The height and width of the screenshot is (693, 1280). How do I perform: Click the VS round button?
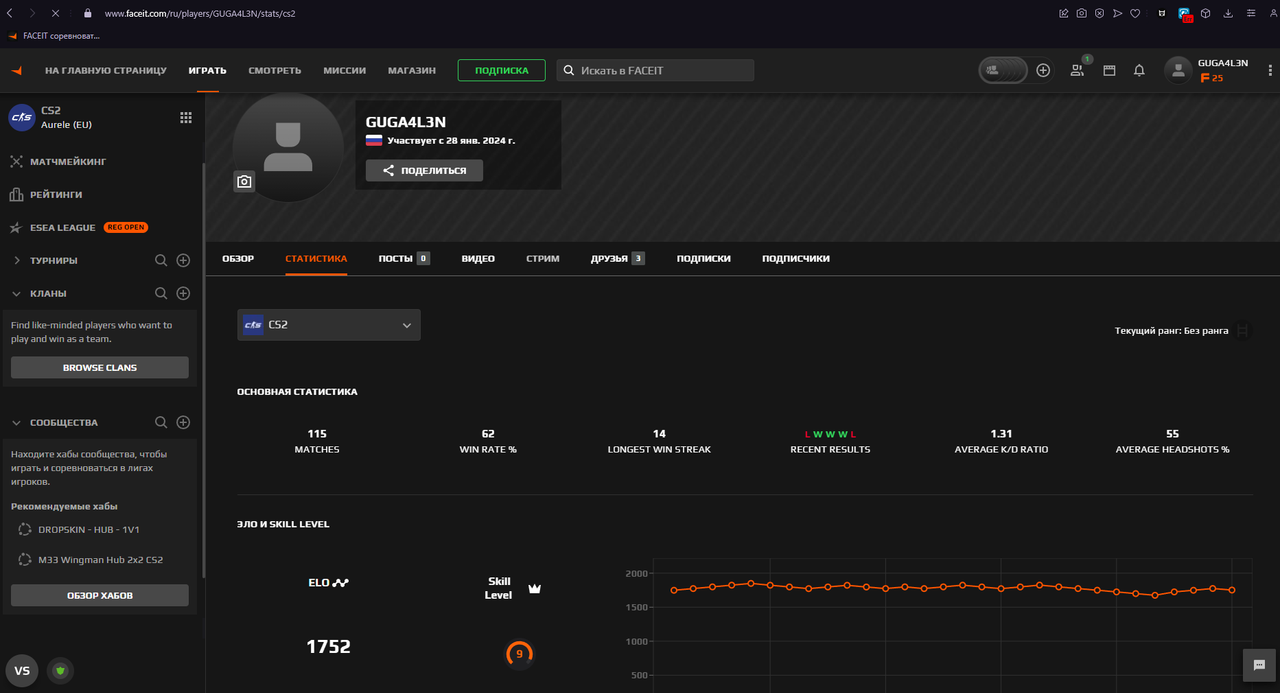pos(22,671)
